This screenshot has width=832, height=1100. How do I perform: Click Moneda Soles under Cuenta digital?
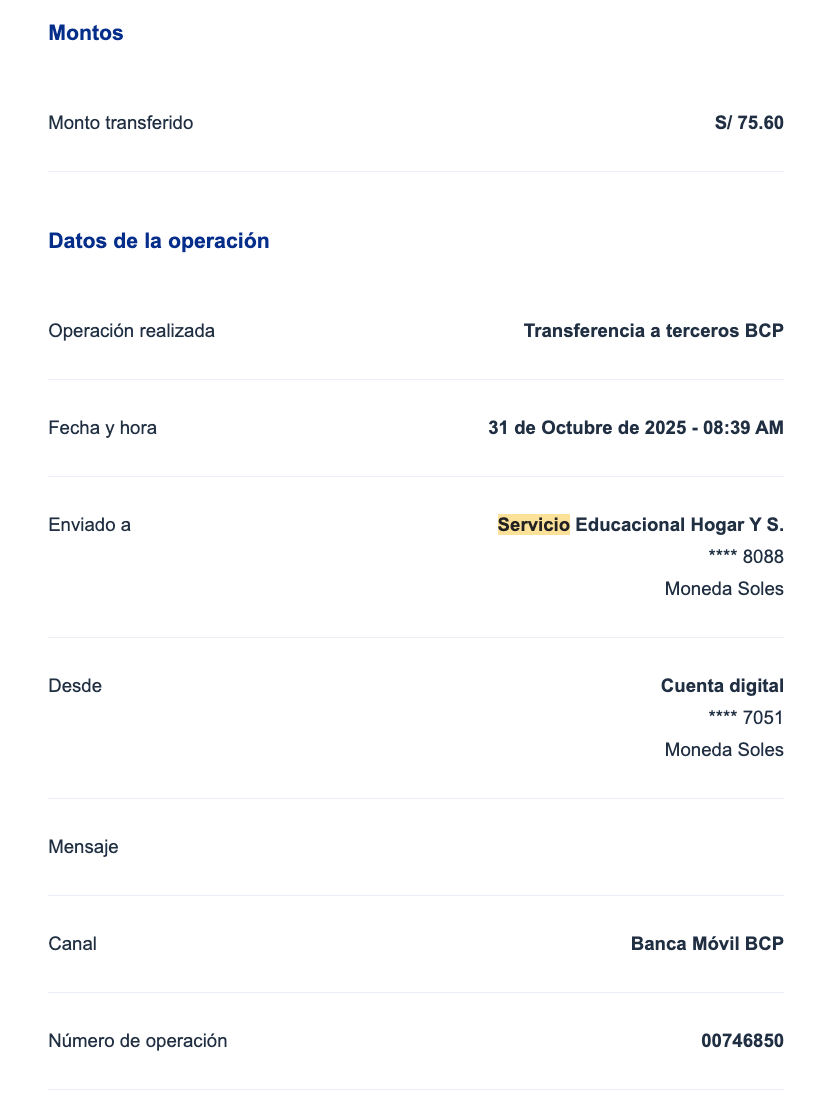724,750
